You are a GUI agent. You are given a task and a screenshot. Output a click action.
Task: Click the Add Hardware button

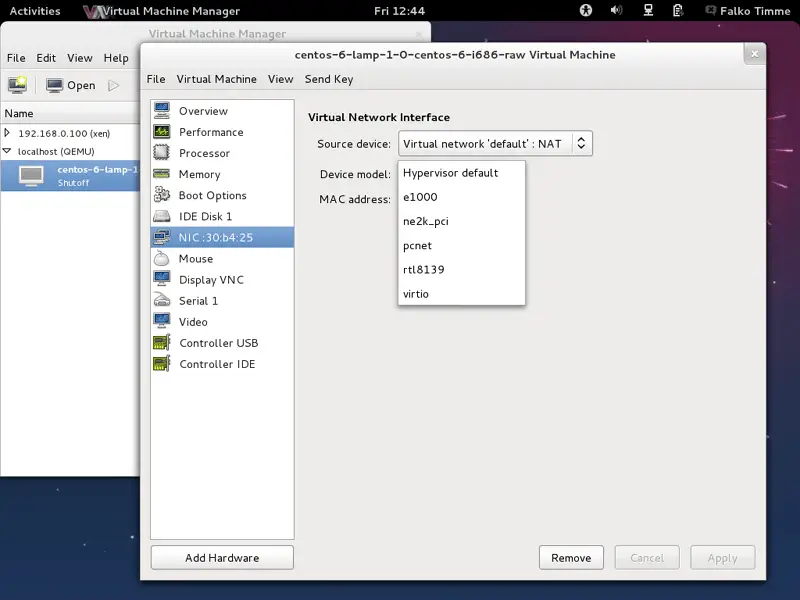coord(222,558)
